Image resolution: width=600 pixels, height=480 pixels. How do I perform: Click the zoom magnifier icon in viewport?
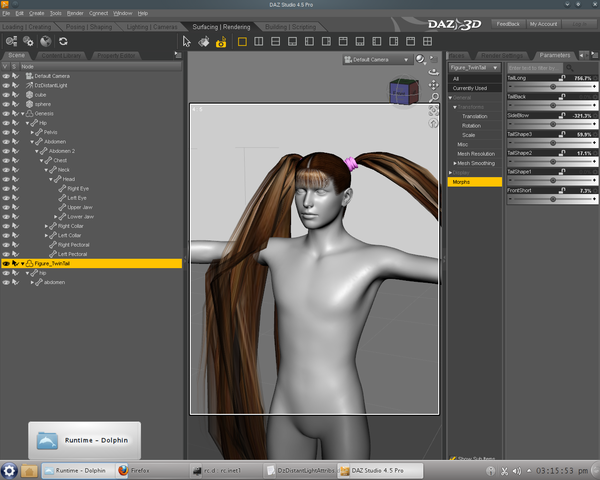434,97
